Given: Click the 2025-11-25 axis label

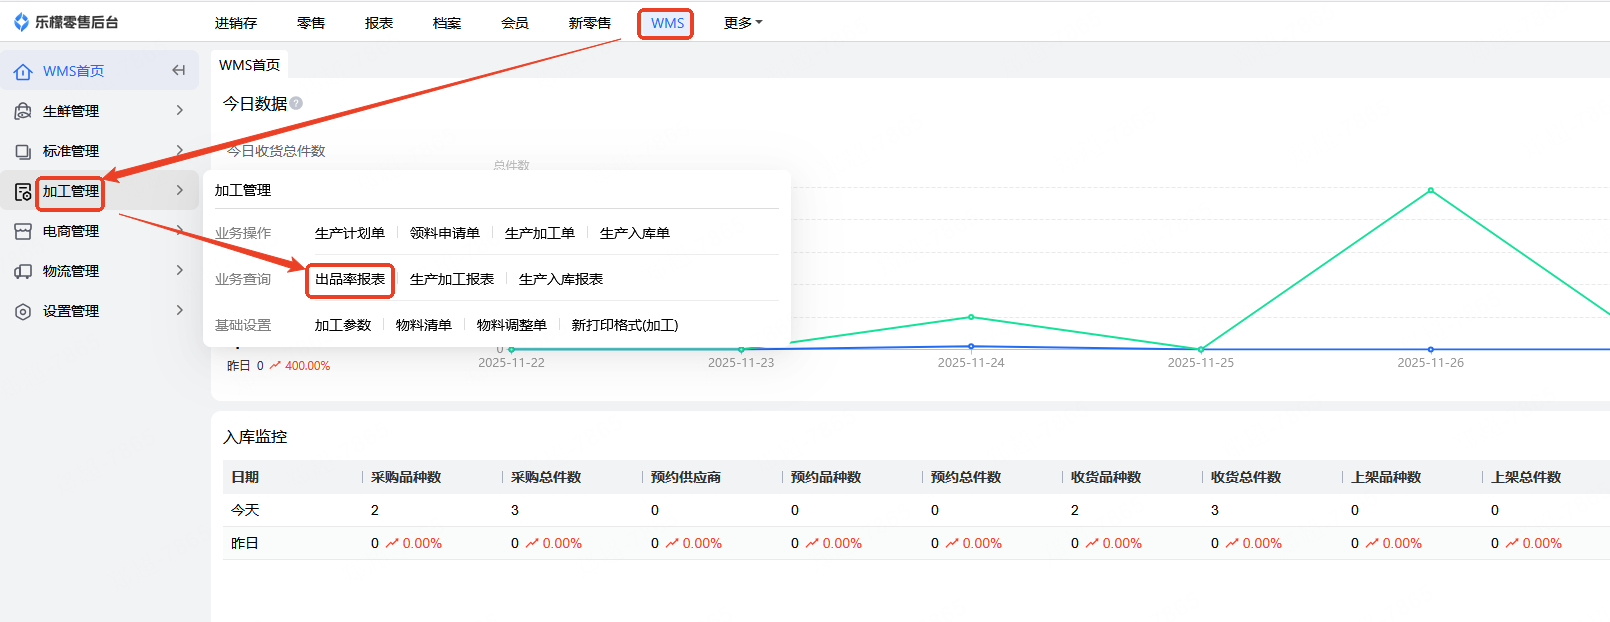Looking at the screenshot, I should [x=1201, y=363].
